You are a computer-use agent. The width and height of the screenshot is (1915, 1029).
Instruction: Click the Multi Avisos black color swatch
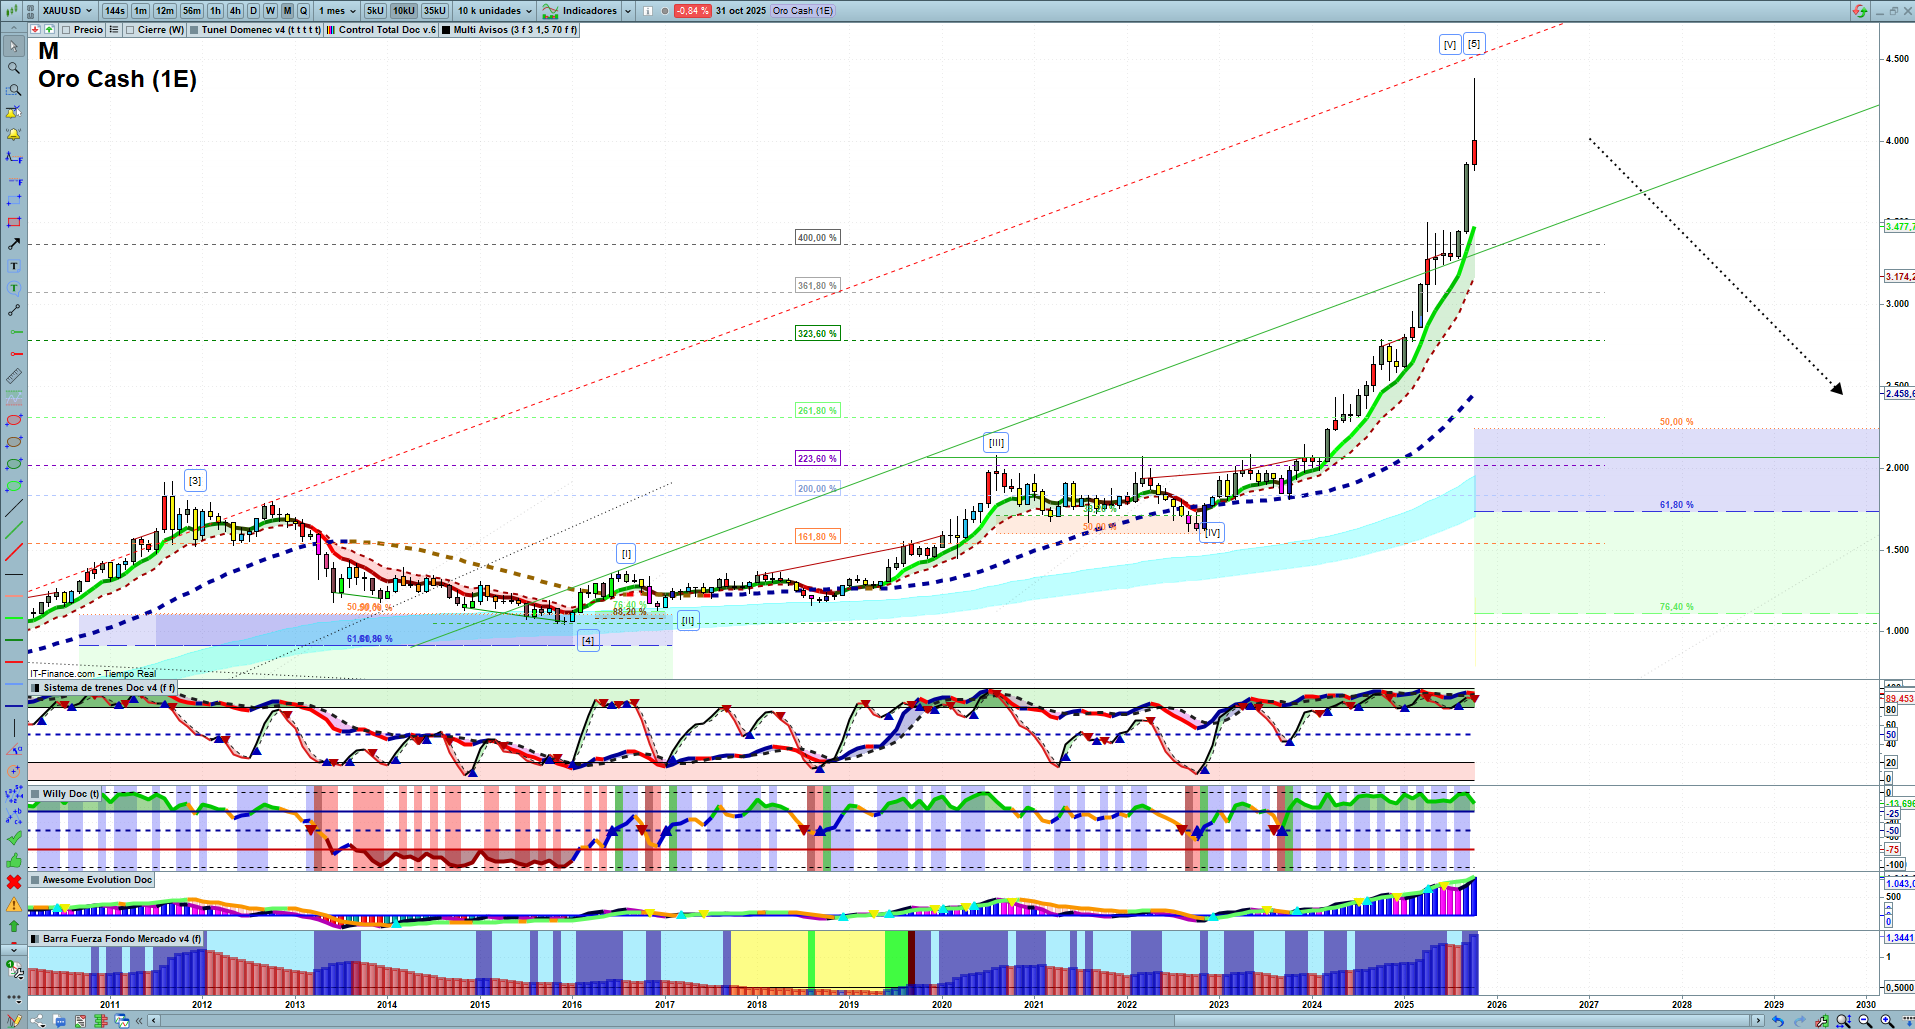coord(446,30)
